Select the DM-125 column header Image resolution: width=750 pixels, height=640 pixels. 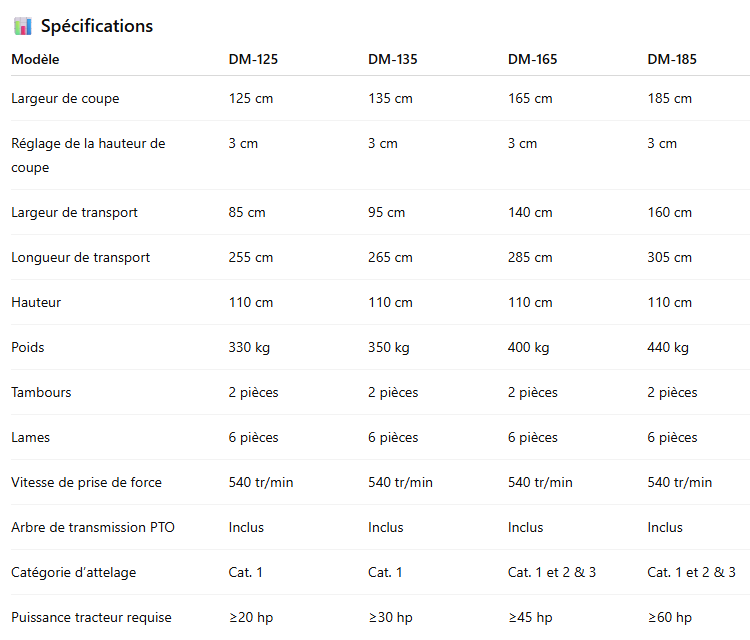pos(253,59)
